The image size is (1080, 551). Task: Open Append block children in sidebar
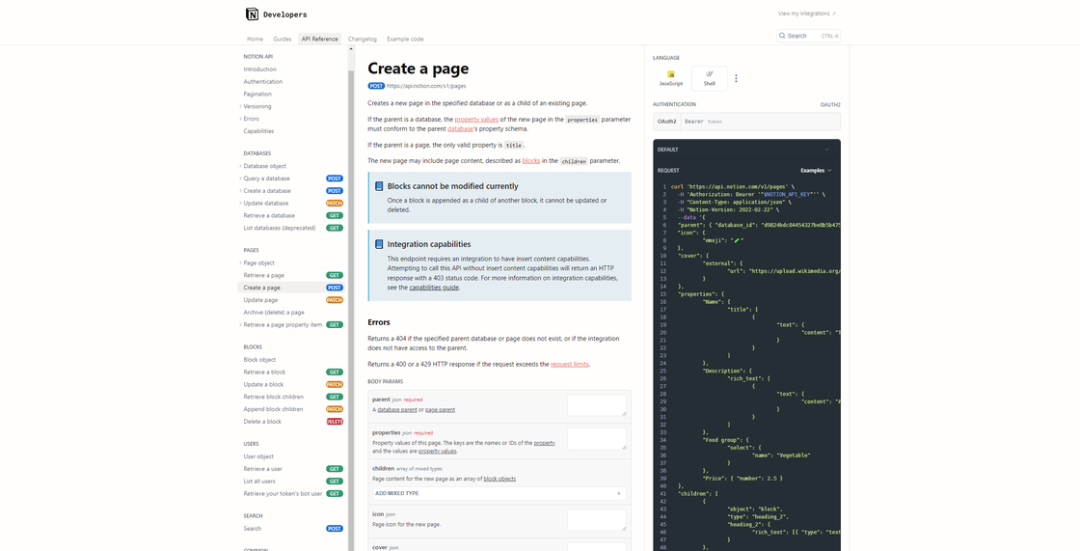273,409
